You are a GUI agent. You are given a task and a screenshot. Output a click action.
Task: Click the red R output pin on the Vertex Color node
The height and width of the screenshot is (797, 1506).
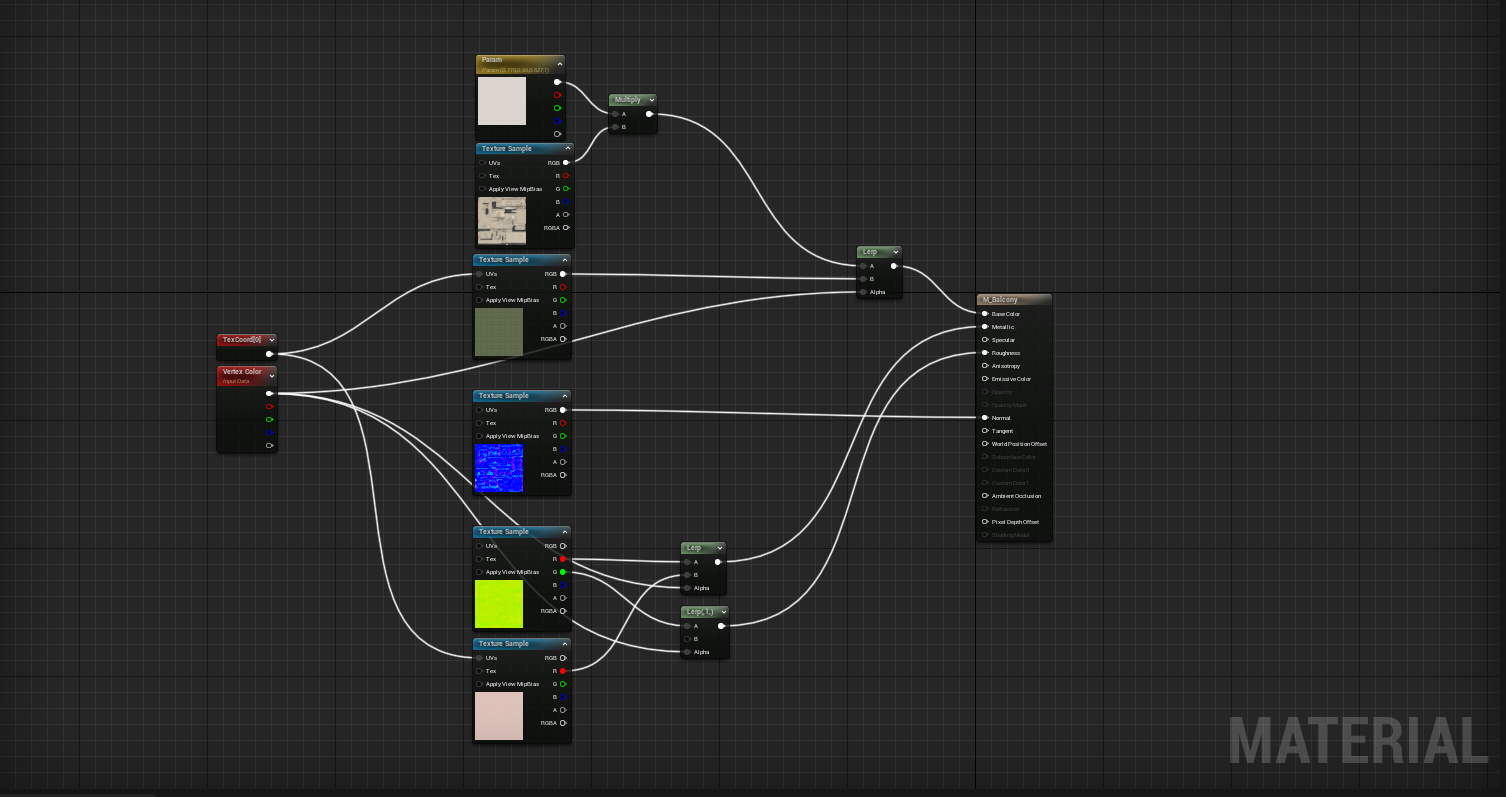click(x=271, y=406)
